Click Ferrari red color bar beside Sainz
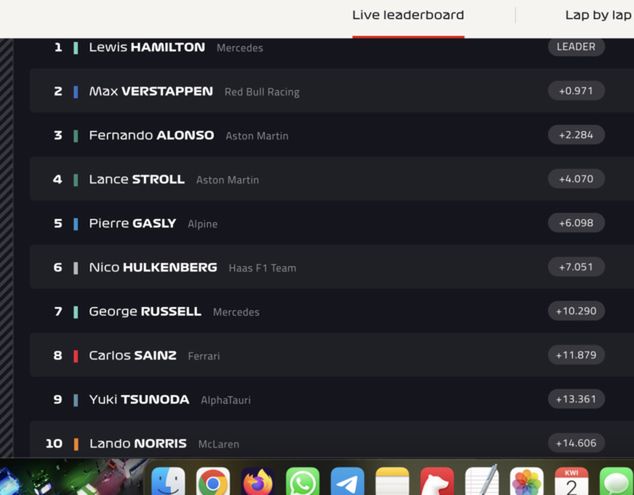Image resolution: width=634 pixels, height=495 pixels. coord(76,356)
